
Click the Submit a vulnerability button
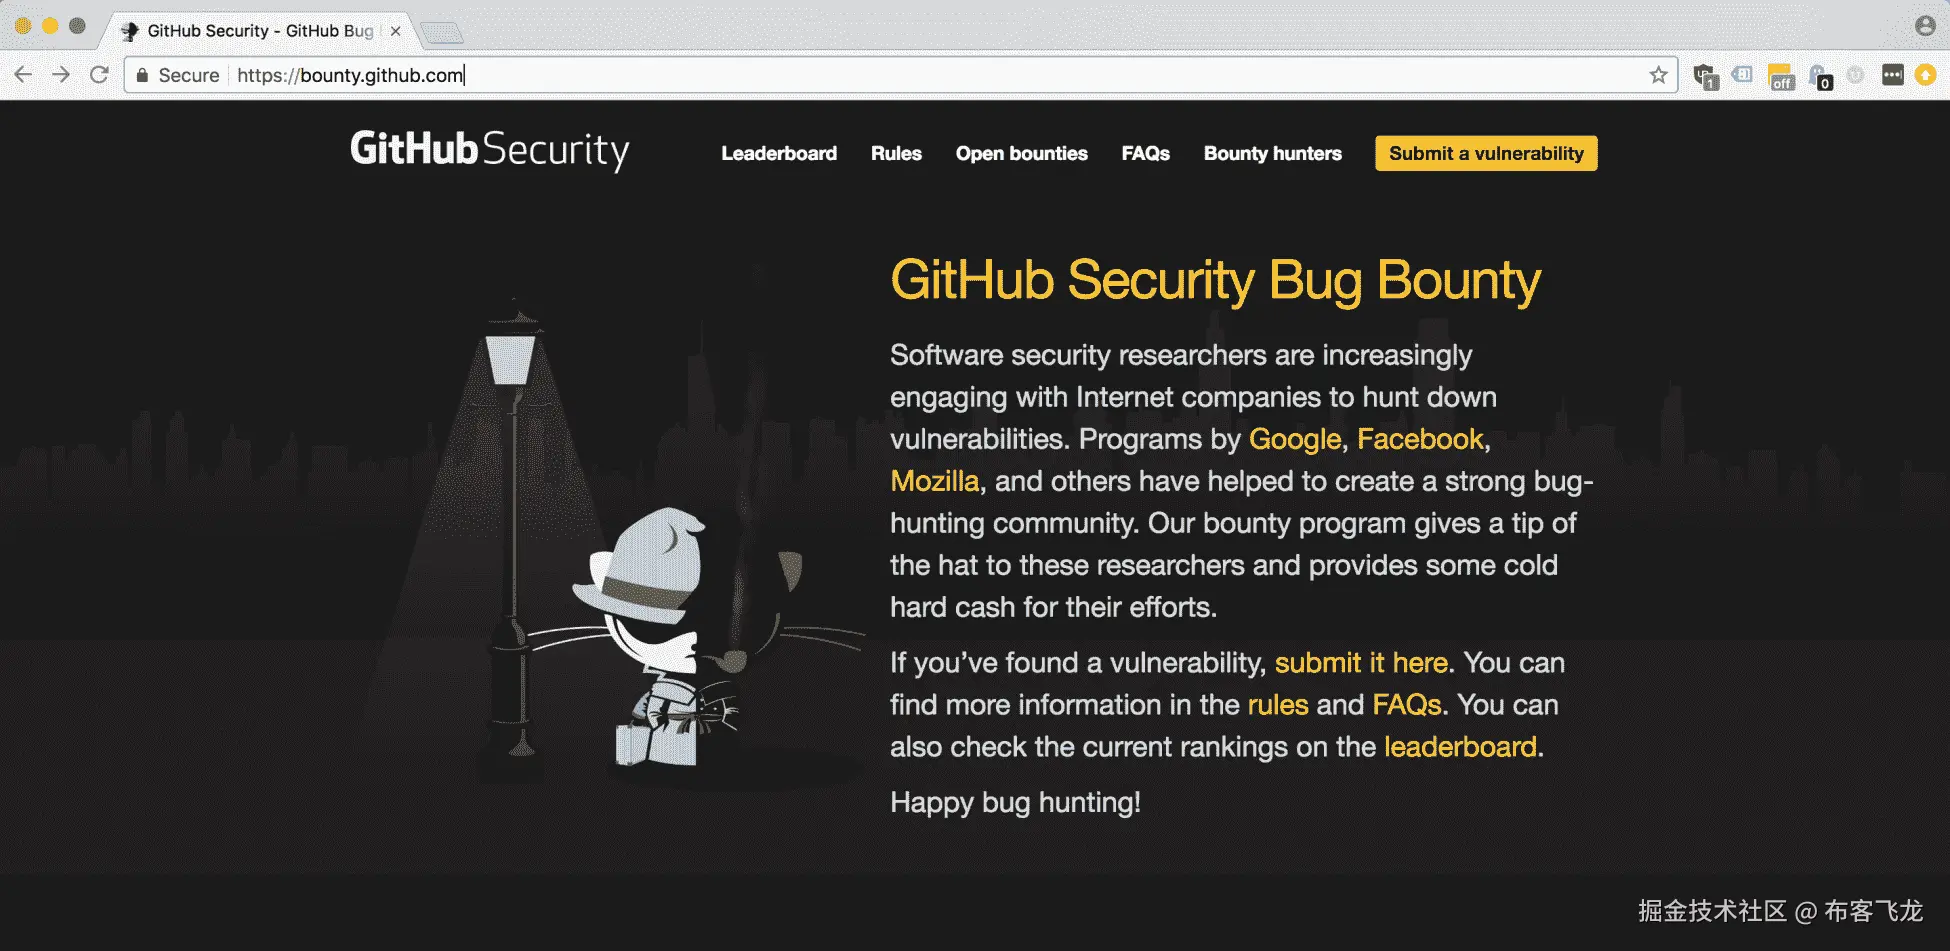tap(1486, 153)
